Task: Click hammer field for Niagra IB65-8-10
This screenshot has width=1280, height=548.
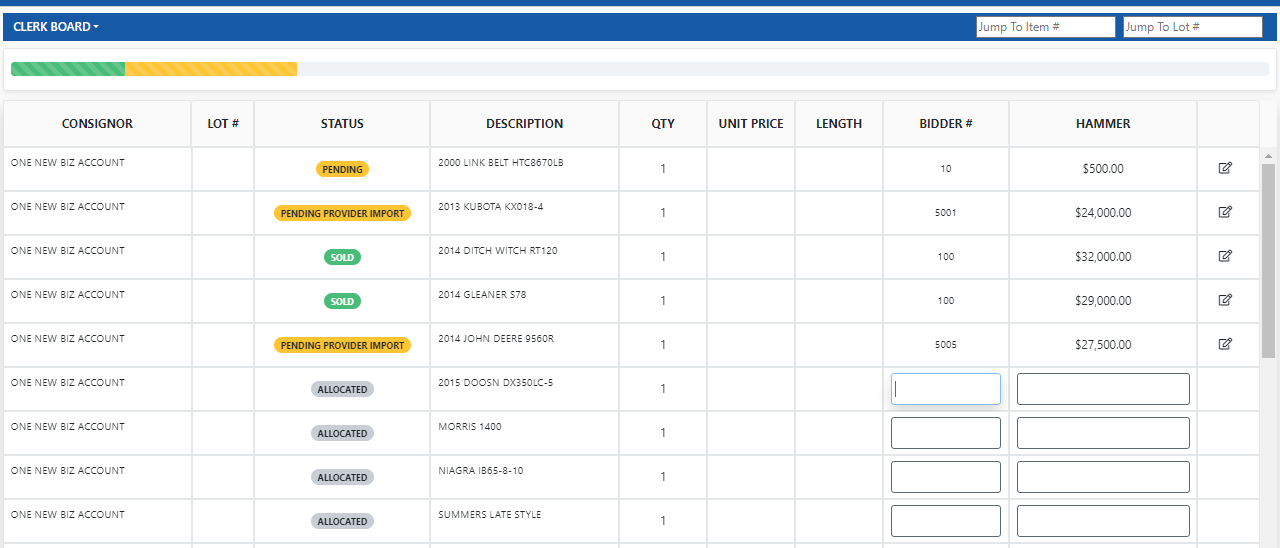Action: pos(1103,477)
